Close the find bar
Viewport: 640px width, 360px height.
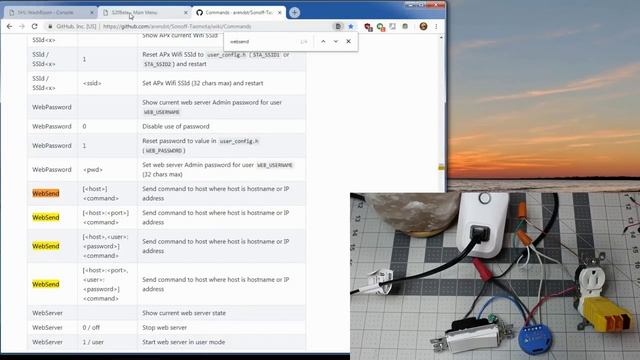click(x=348, y=41)
